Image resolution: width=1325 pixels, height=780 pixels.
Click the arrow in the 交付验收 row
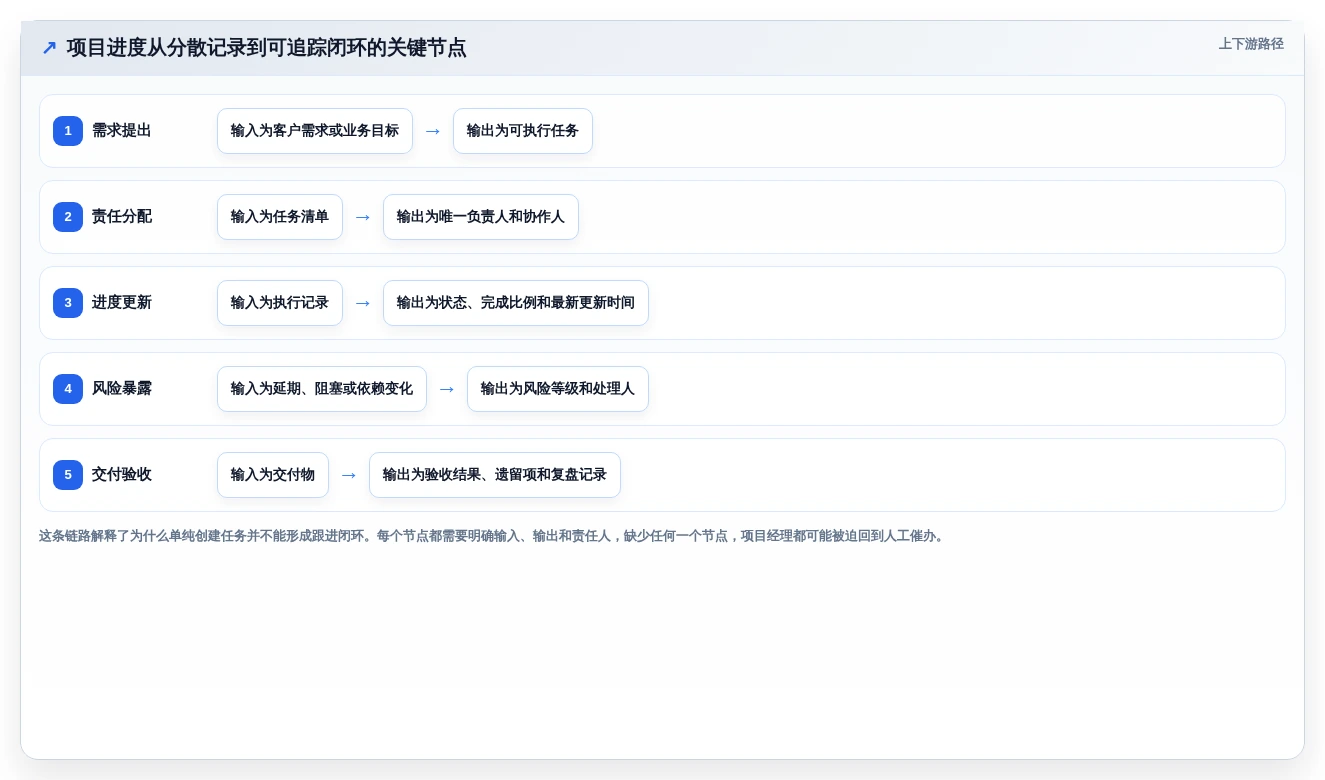(x=349, y=475)
